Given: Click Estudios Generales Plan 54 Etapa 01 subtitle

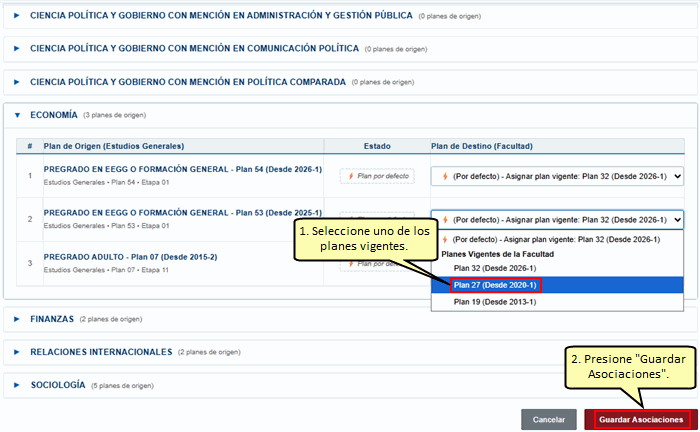Looking at the screenshot, I should coord(106,183).
